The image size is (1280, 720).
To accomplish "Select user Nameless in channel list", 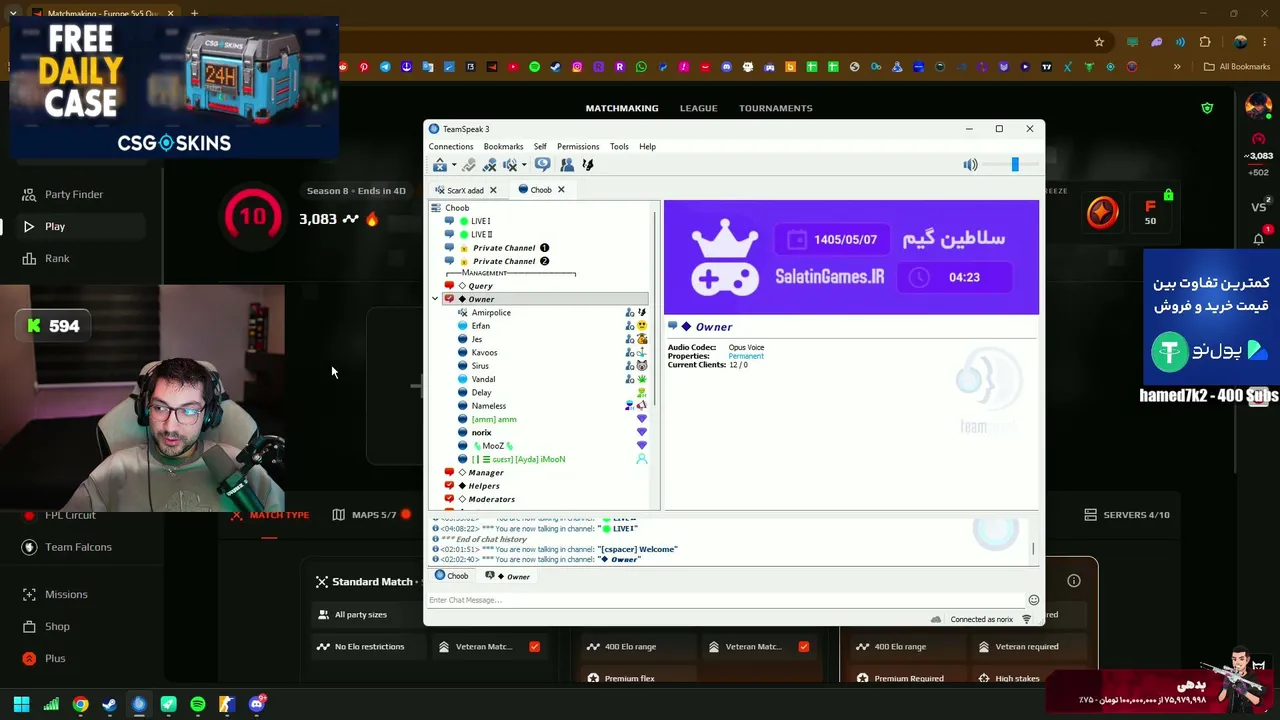I will point(488,406).
